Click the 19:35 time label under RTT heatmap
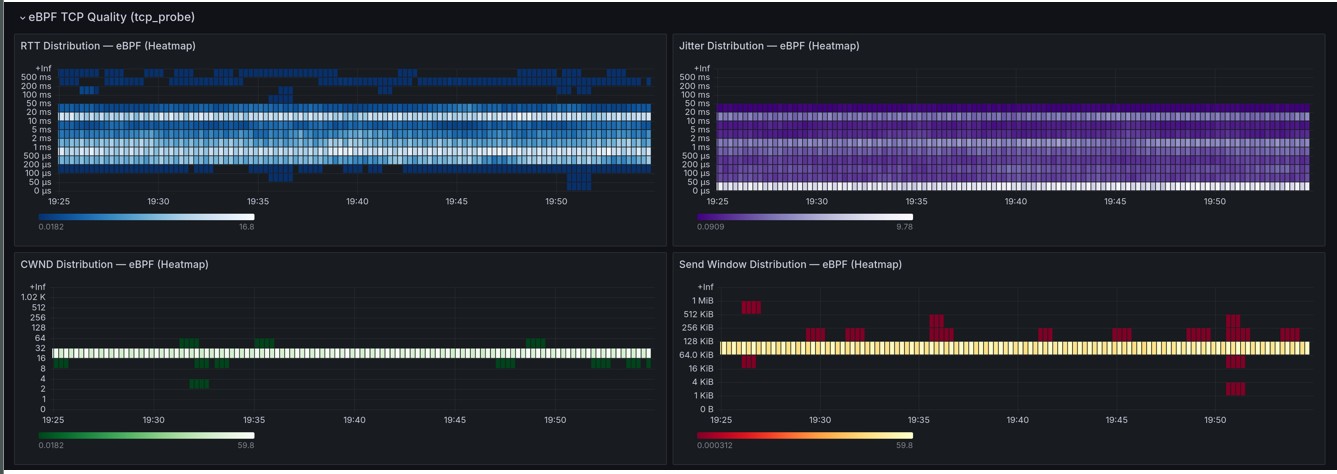This screenshot has height=474, width=1337. 257,202
